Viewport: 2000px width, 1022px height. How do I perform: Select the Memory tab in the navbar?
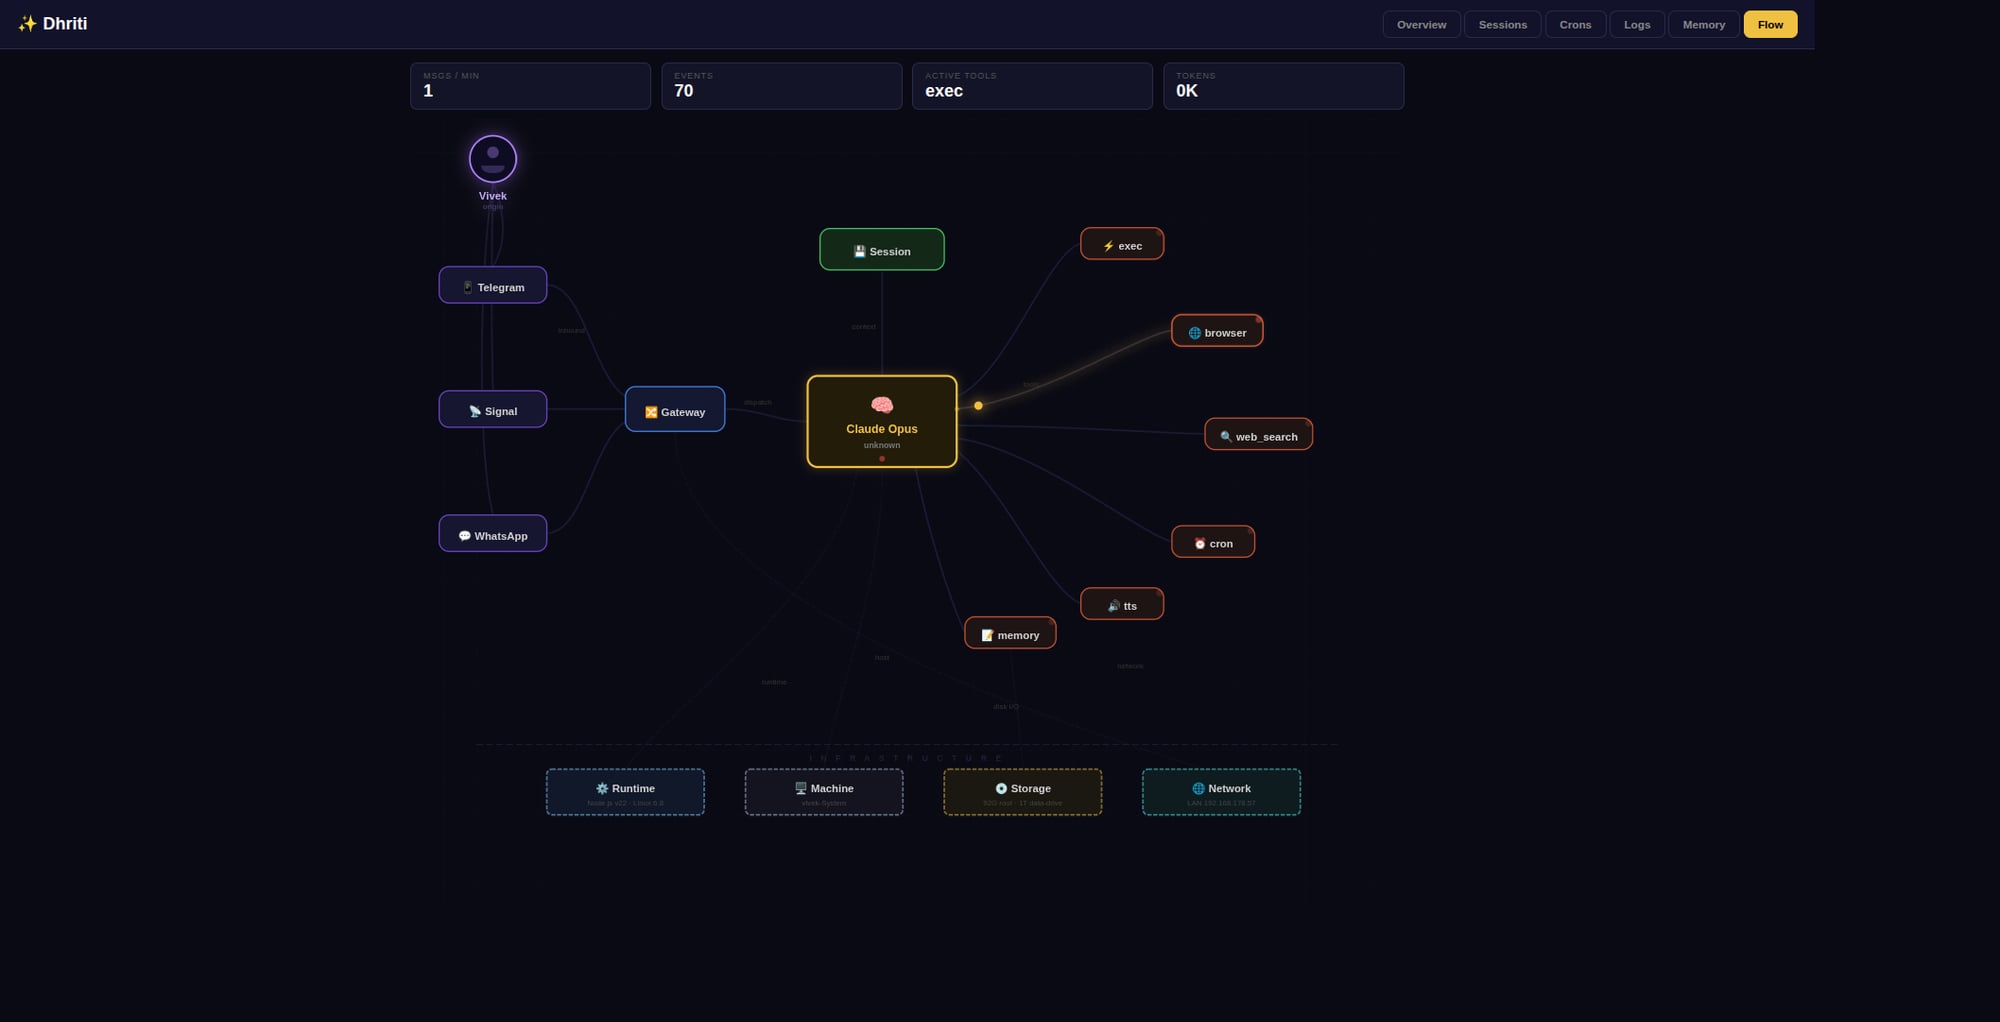(x=1703, y=24)
